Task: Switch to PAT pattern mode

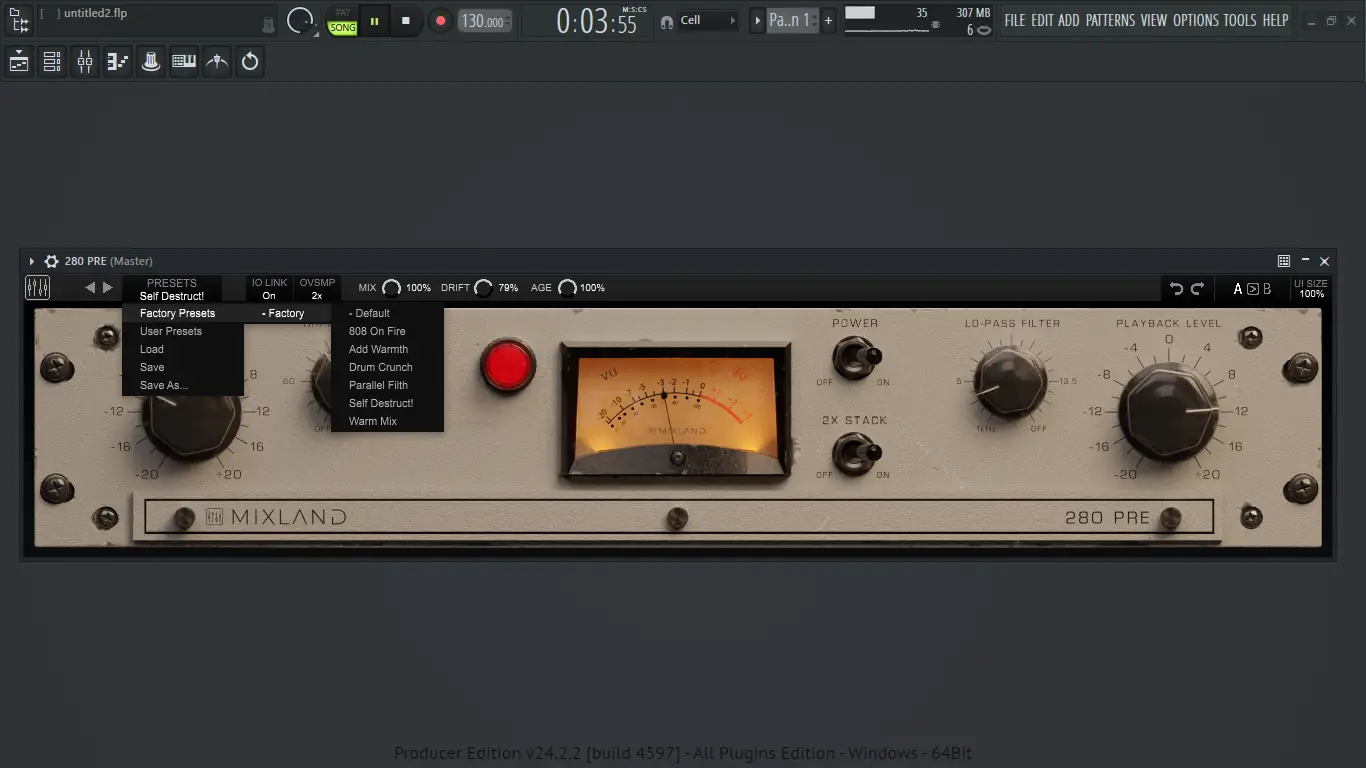Action: 343,13
